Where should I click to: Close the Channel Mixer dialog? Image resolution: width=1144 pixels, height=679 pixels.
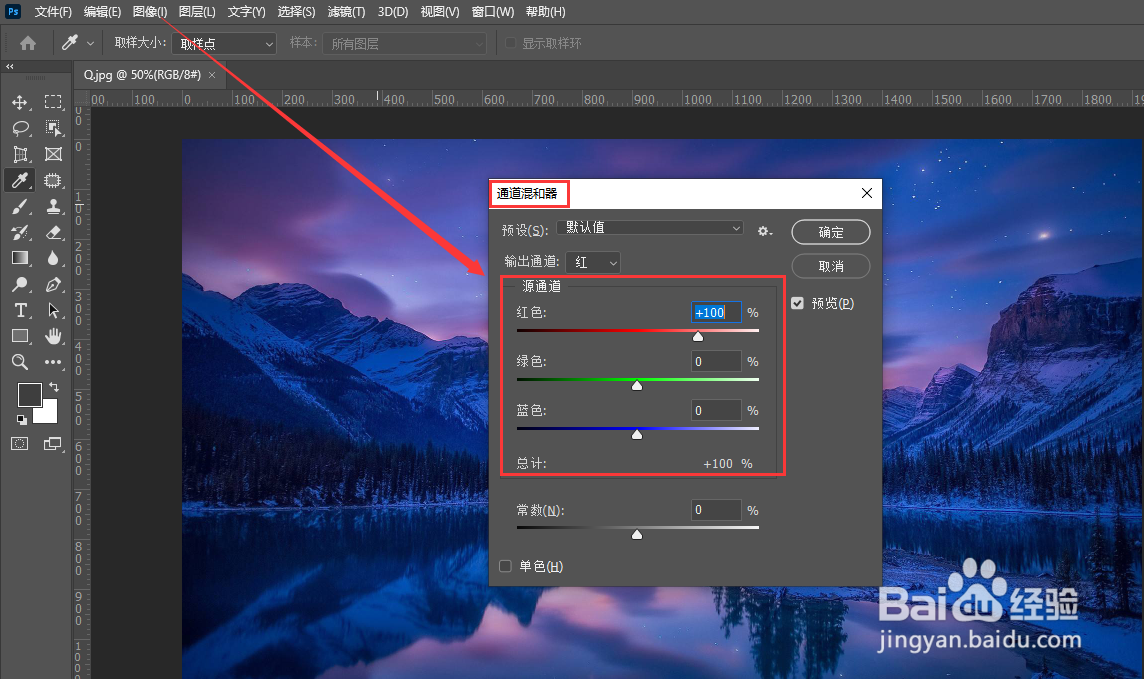pos(867,193)
